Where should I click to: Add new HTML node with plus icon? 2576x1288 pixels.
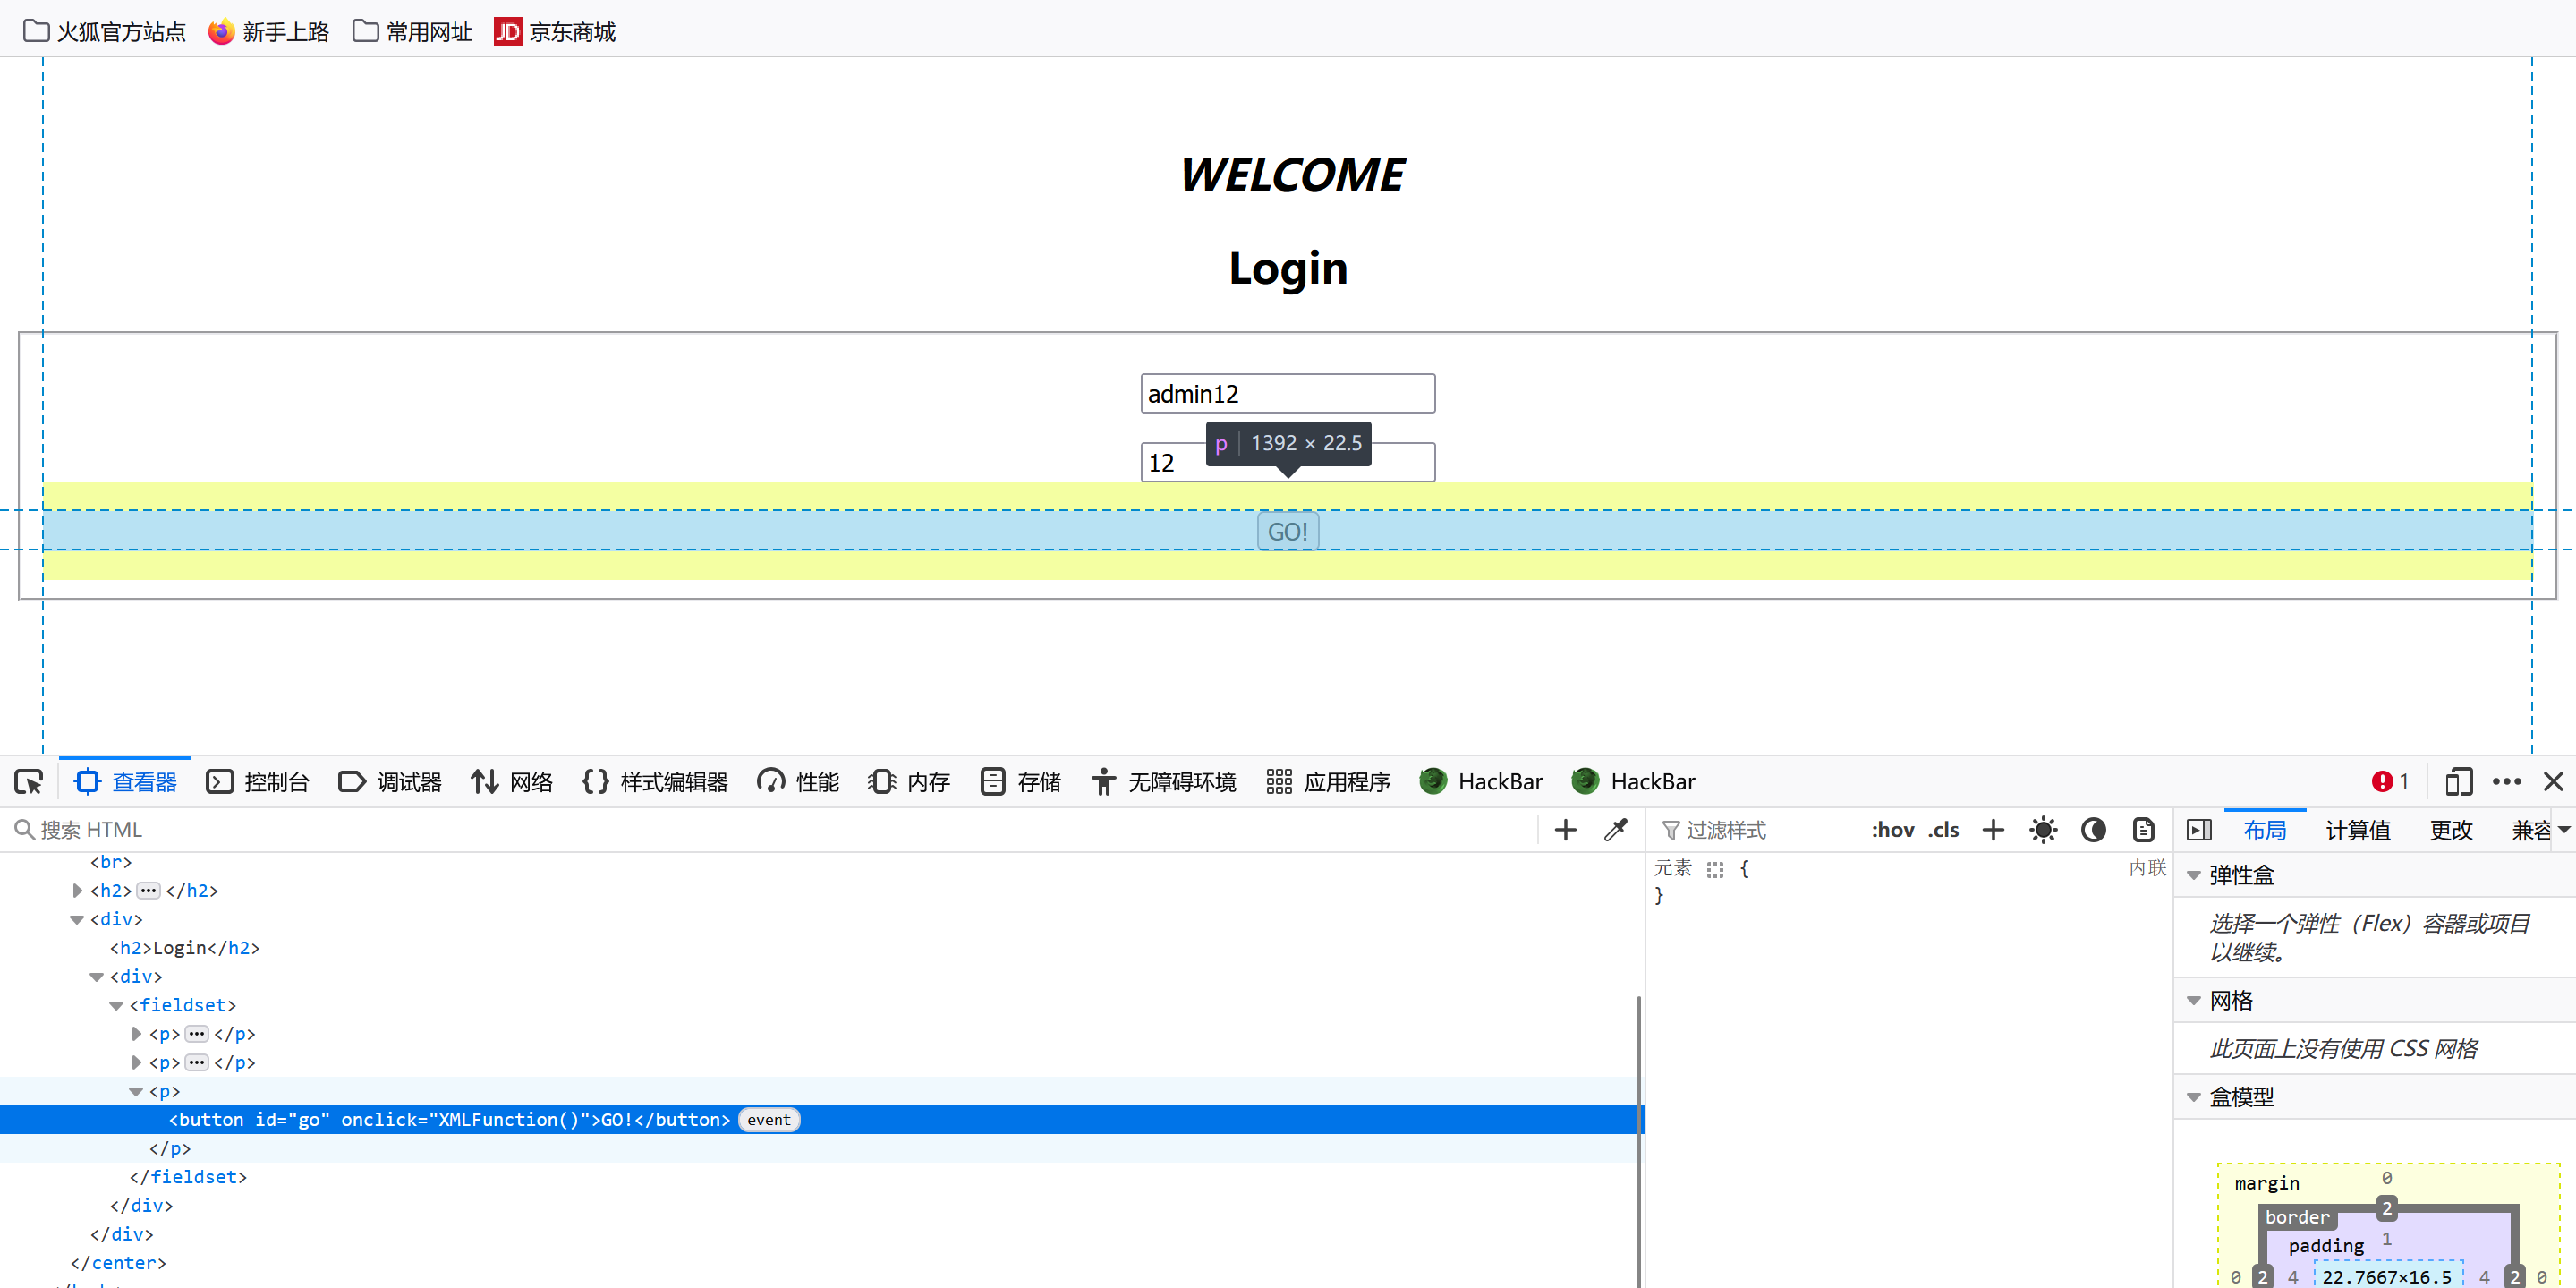tap(1565, 830)
